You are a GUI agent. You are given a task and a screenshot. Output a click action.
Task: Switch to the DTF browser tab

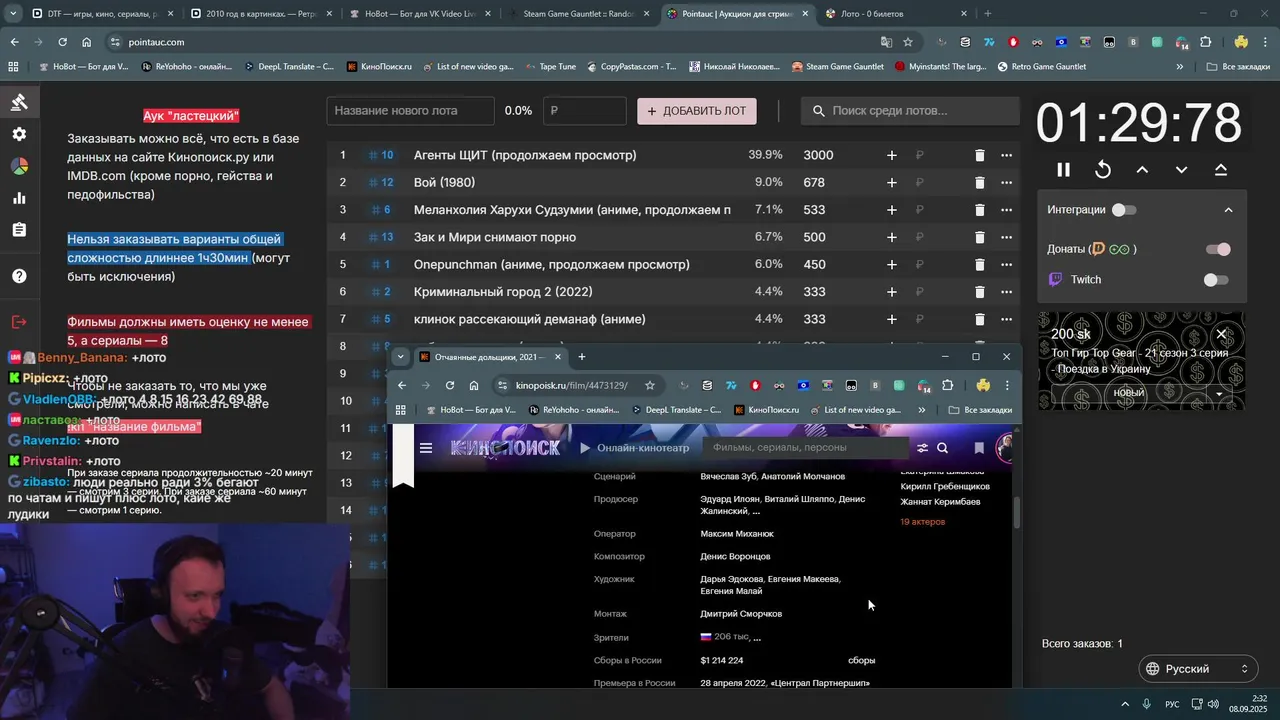pos(100,14)
